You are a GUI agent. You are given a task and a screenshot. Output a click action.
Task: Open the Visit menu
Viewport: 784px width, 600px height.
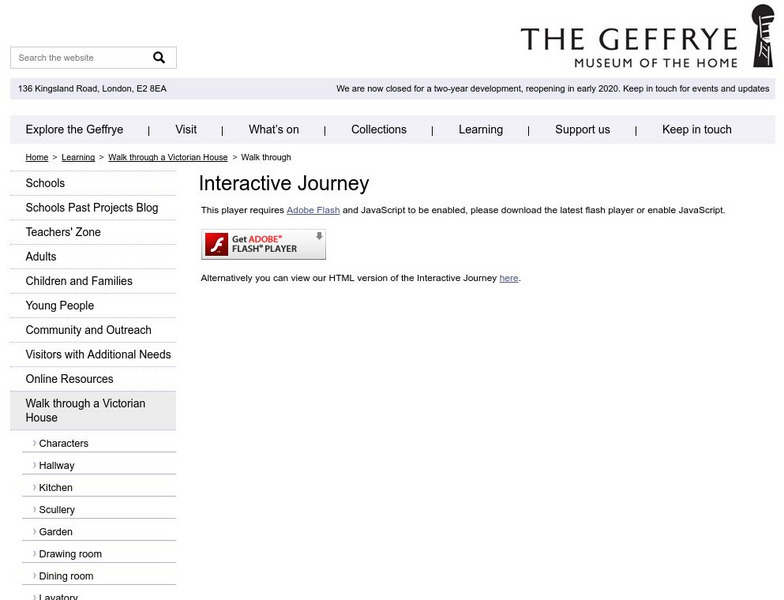click(186, 130)
